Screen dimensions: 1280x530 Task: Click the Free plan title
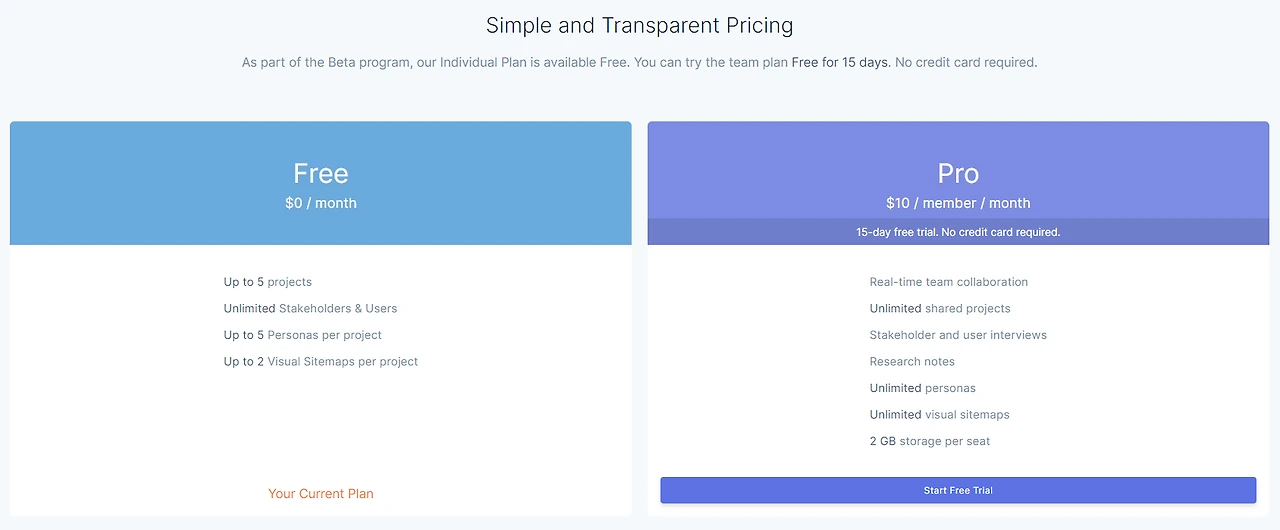(x=321, y=173)
